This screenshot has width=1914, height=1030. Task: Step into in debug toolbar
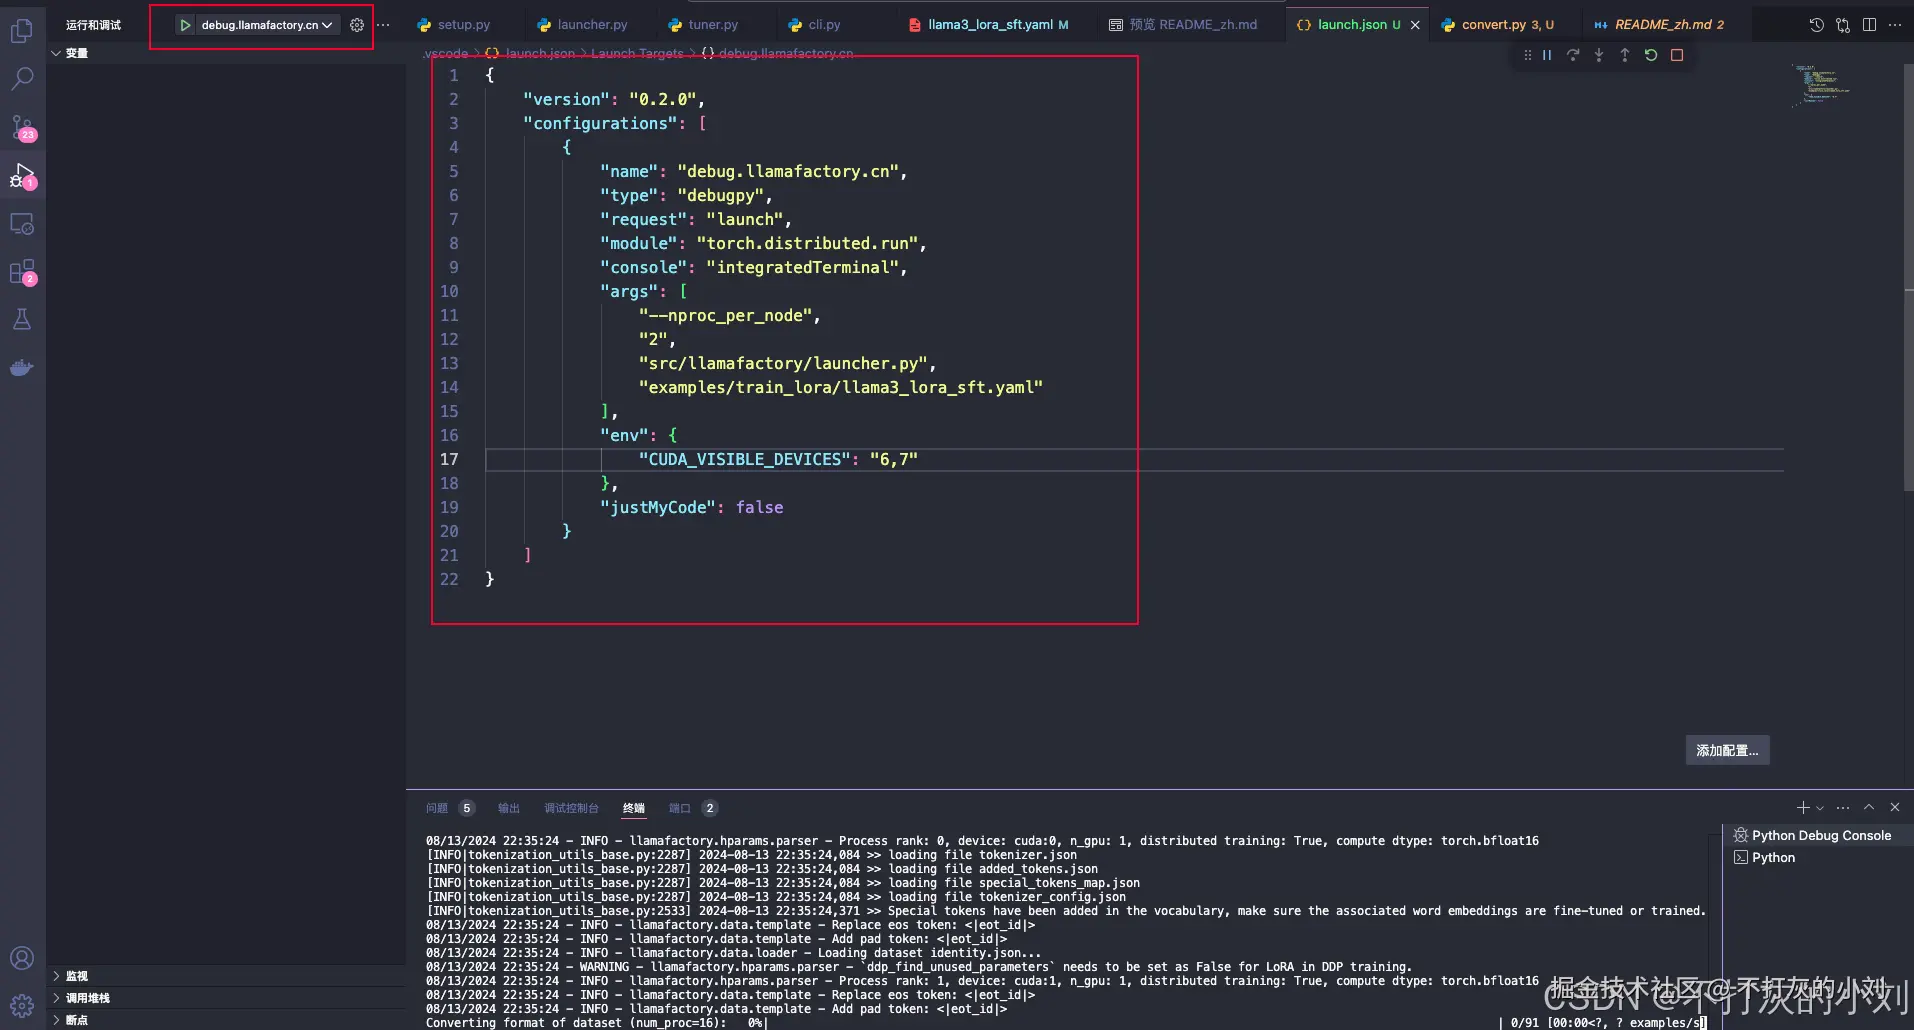pos(1599,55)
